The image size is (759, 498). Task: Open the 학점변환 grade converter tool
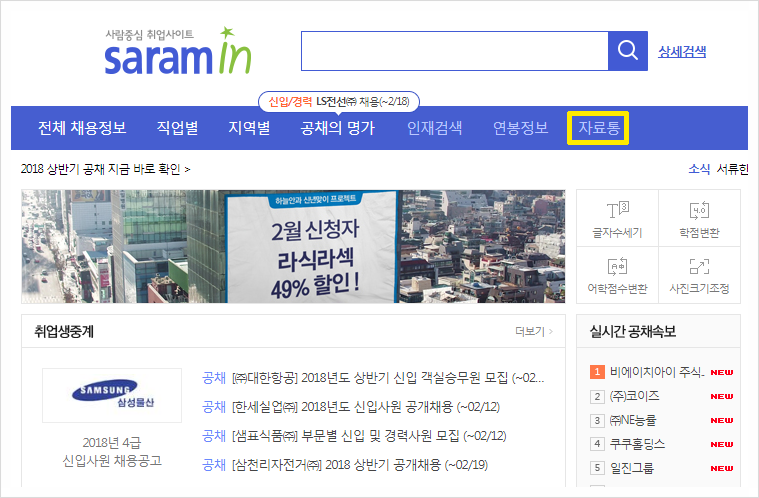click(699, 219)
